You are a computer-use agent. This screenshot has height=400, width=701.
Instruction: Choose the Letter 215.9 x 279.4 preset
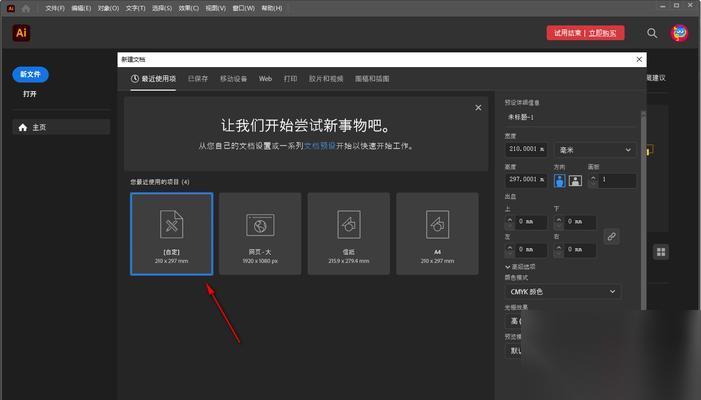point(348,233)
